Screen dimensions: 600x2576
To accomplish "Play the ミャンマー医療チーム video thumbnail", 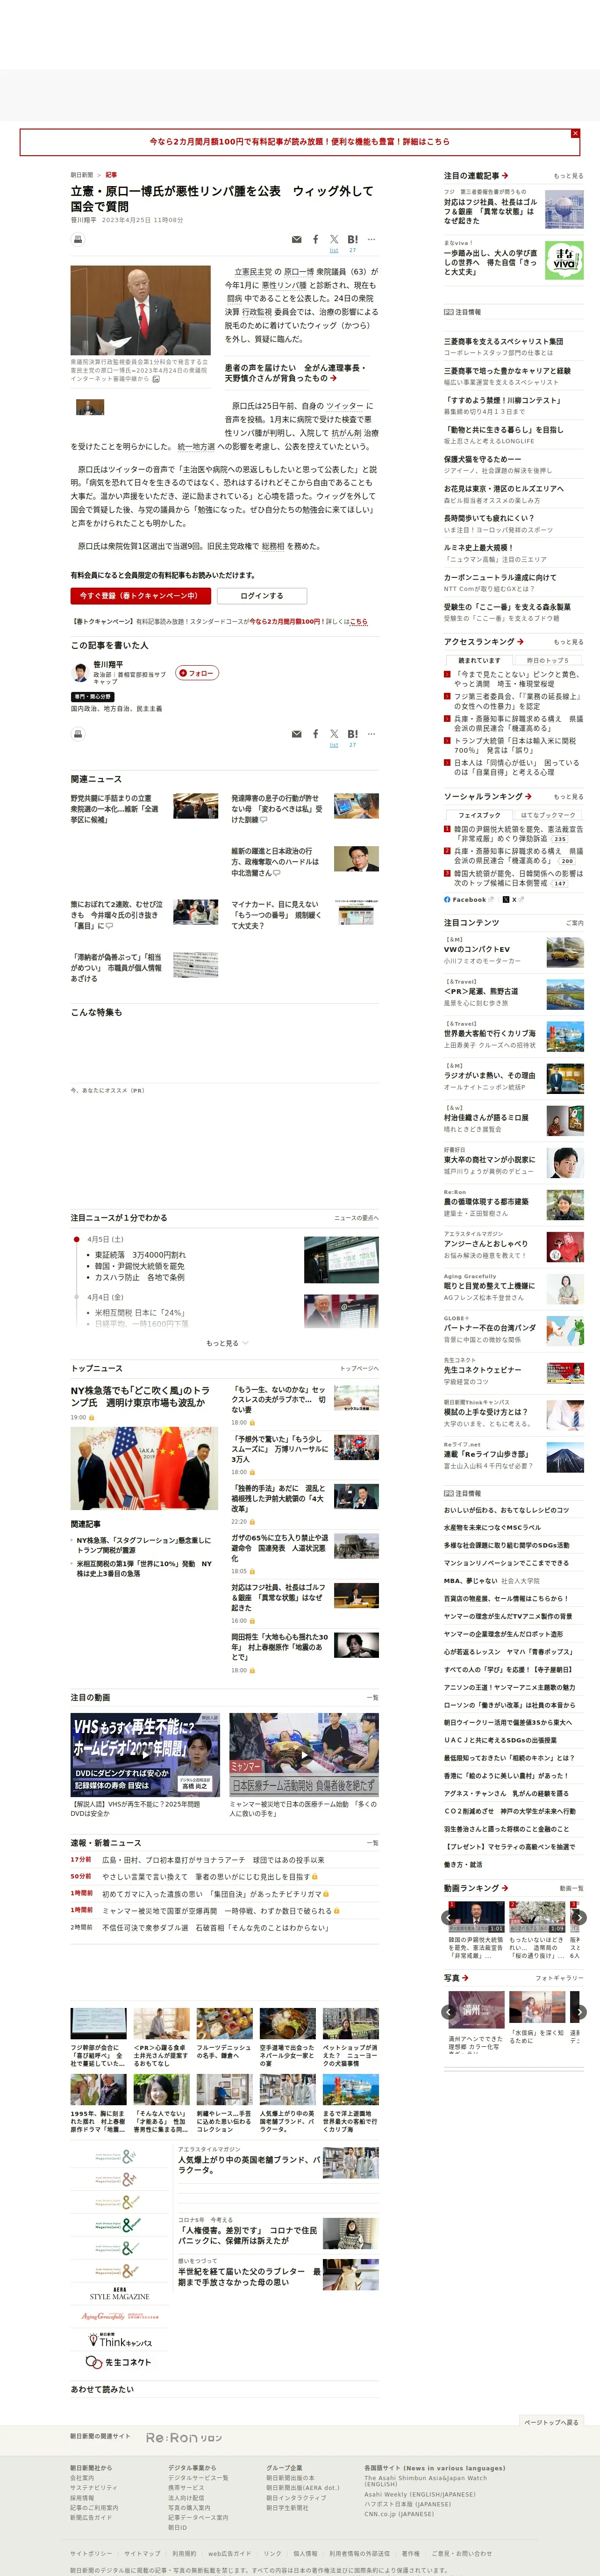I will (x=304, y=1755).
